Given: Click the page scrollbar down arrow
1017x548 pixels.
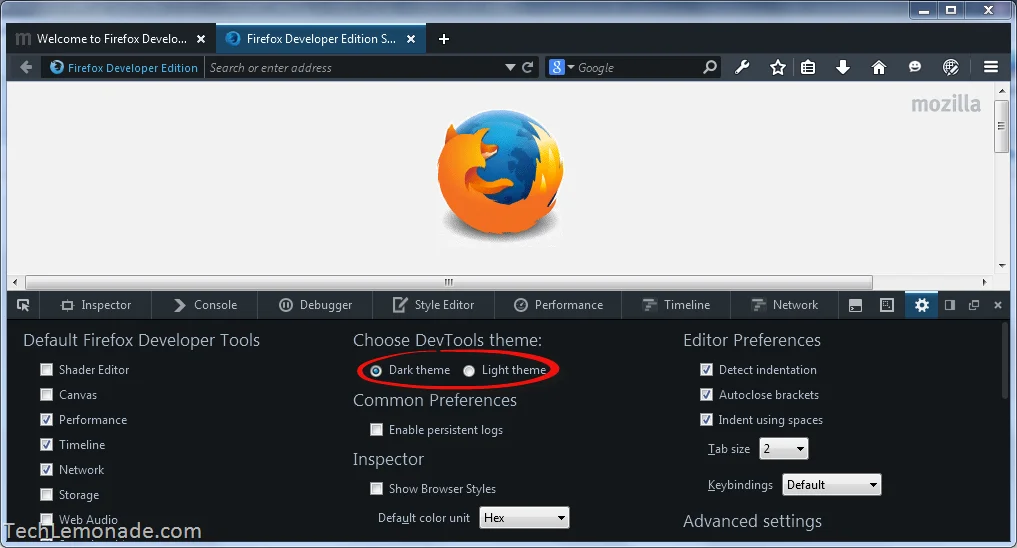Looking at the screenshot, I should [x=1002, y=265].
